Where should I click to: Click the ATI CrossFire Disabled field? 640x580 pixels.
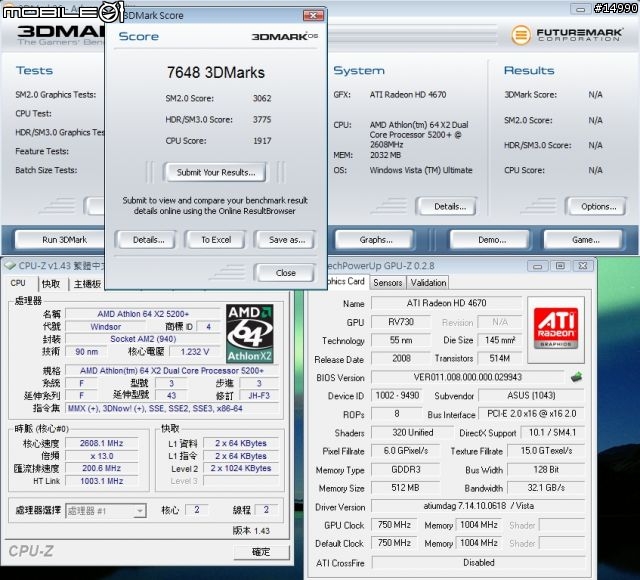tap(478, 562)
